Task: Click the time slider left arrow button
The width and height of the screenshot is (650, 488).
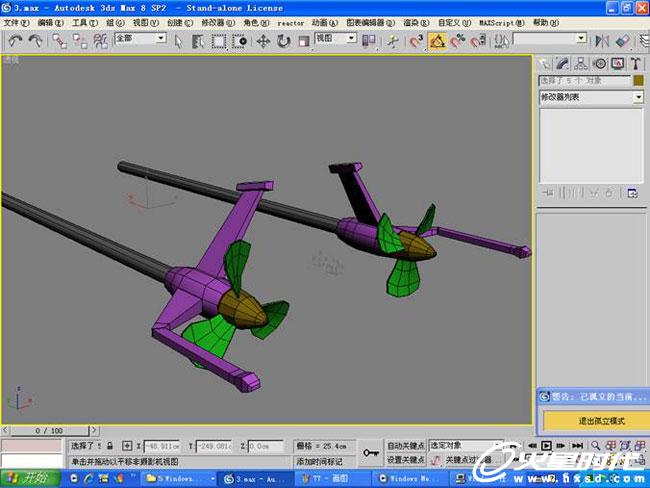Action: [5, 430]
